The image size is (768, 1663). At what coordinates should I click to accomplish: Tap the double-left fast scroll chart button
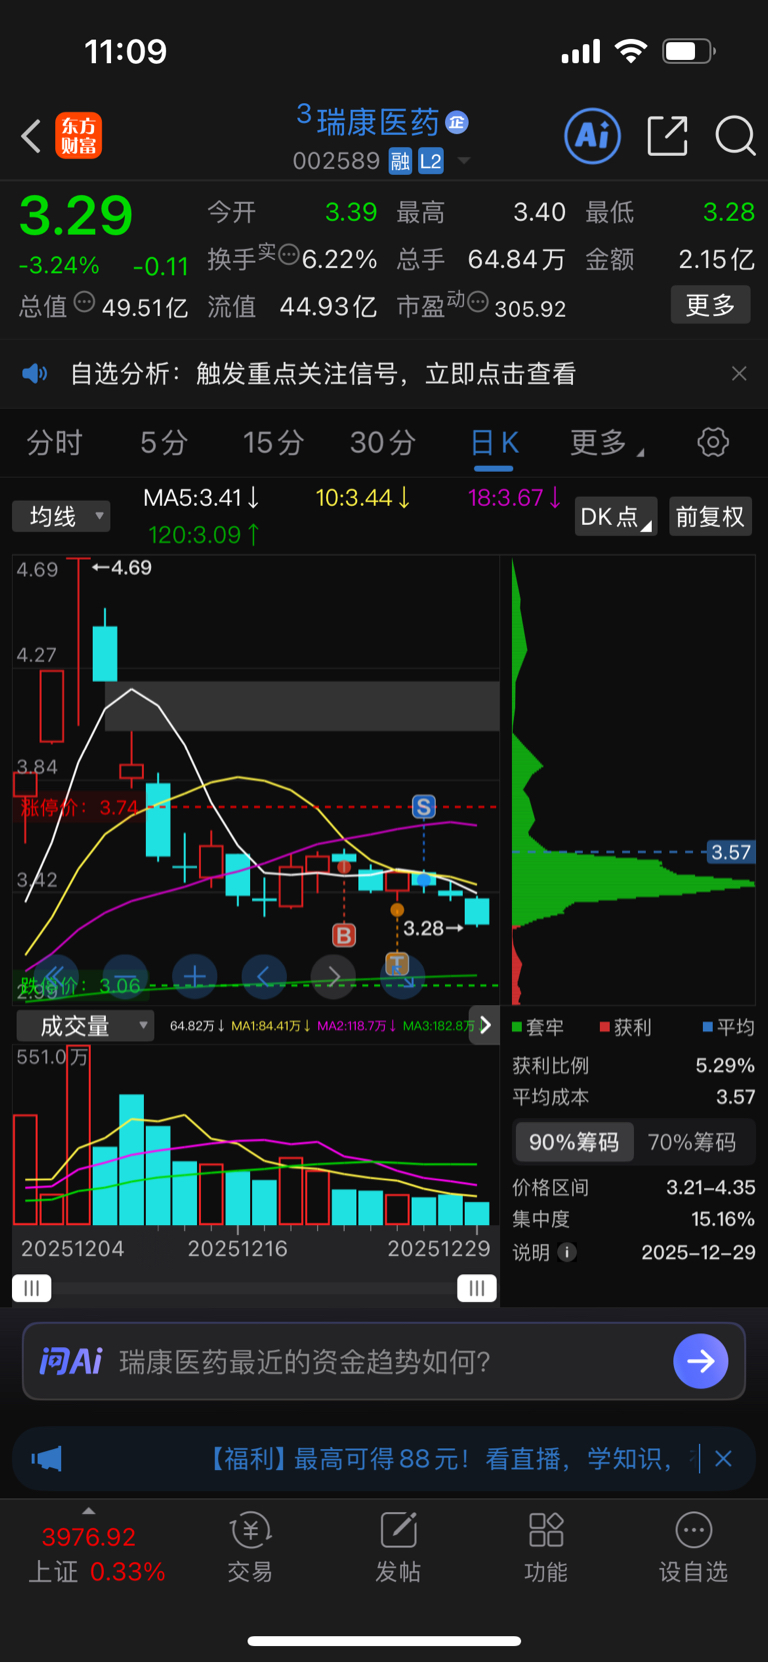click(55, 976)
